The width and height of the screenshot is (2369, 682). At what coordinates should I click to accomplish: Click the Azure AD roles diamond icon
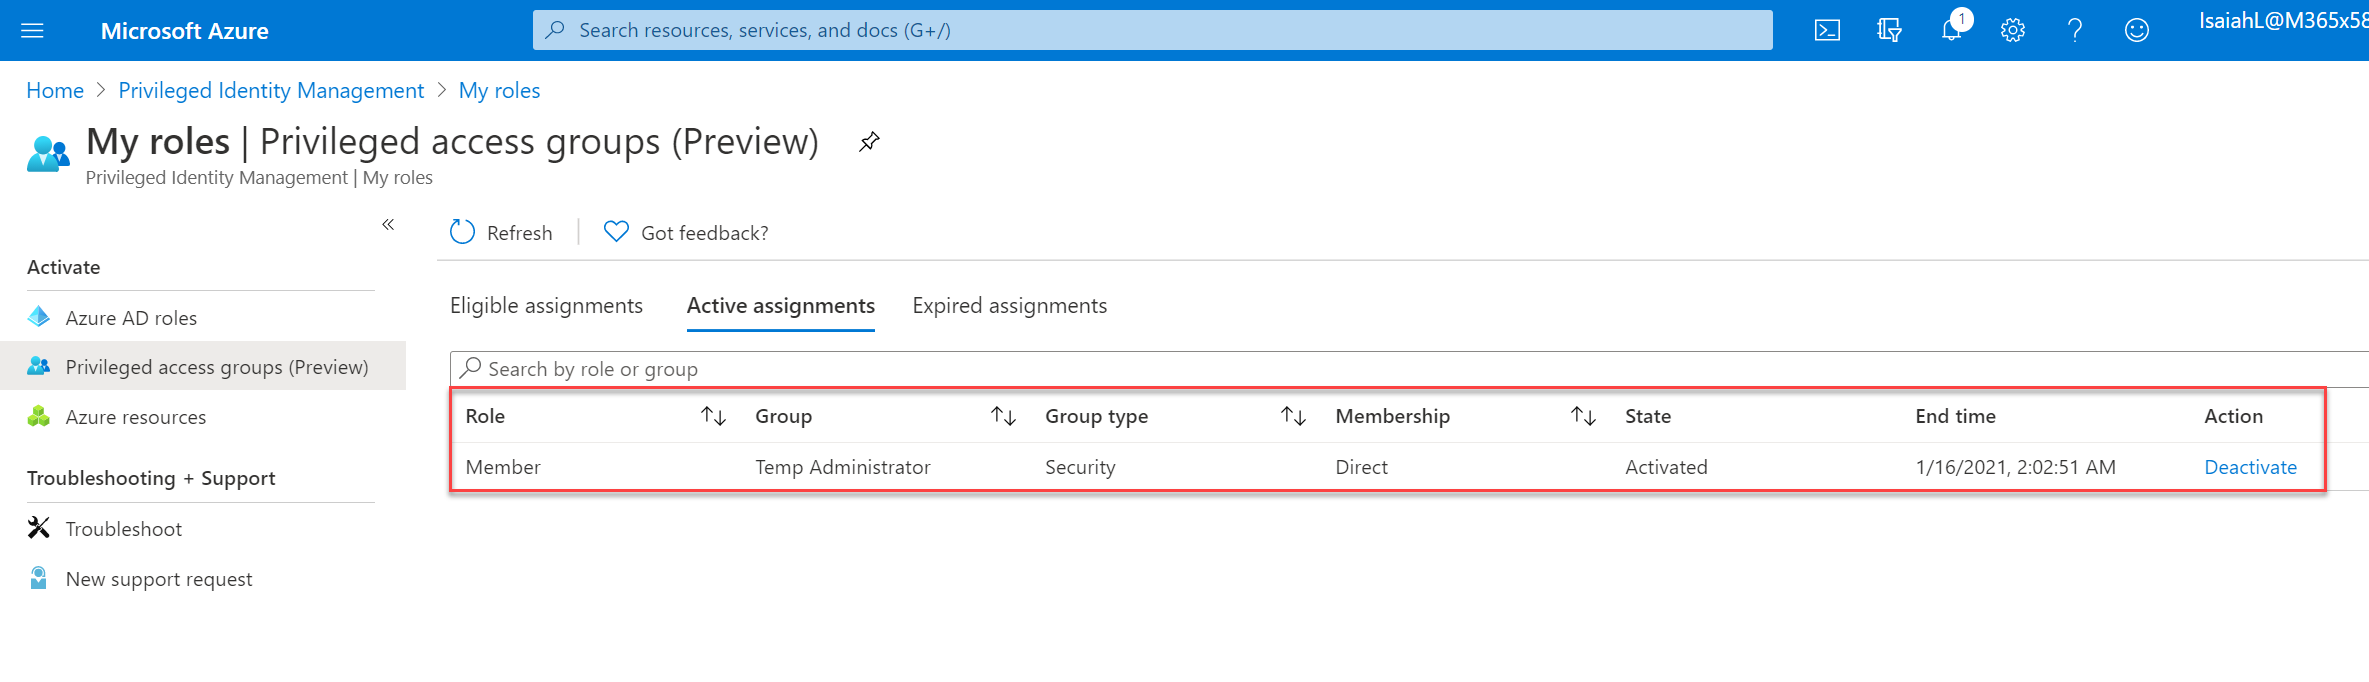pos(39,317)
